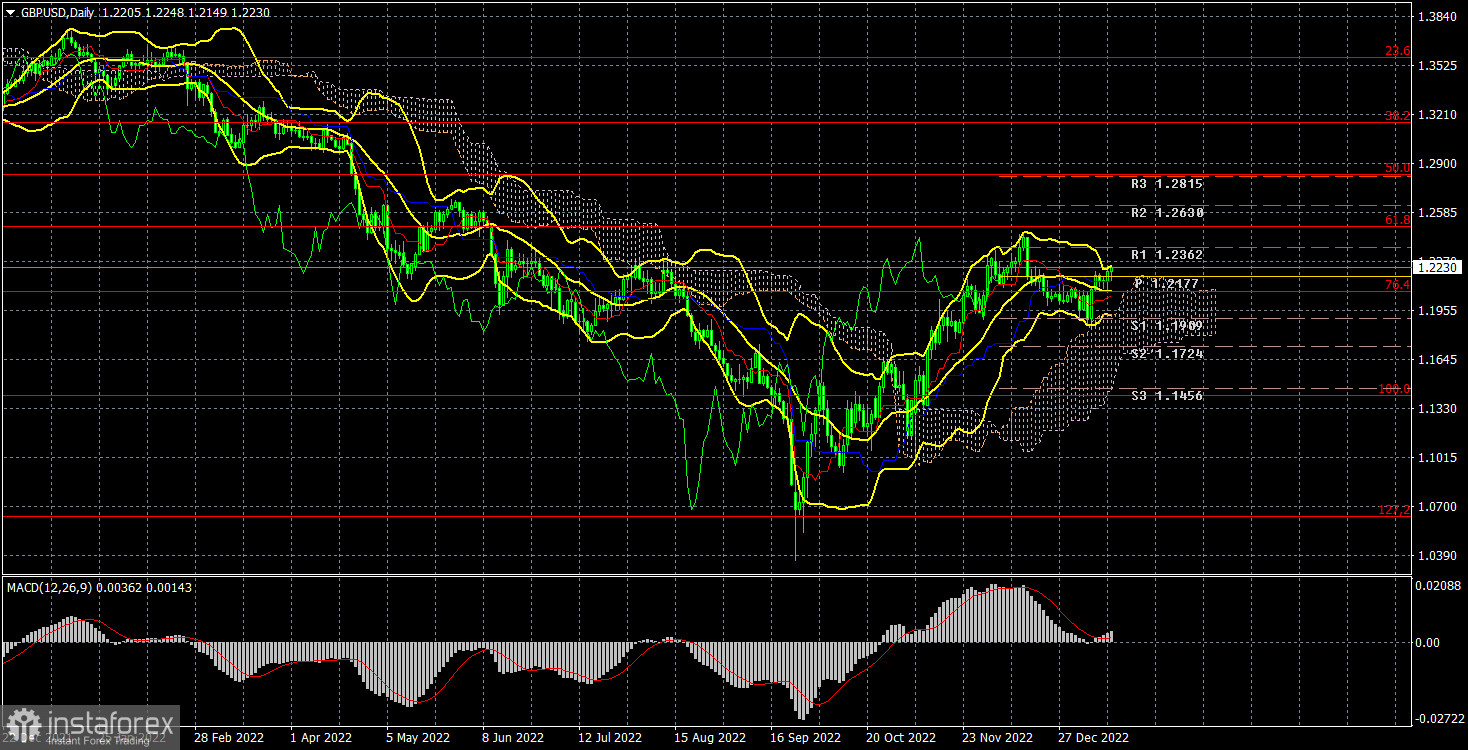The image size is (1468, 750).
Task: Select the S2 1.1724 pivot label
Action: 1167,354
